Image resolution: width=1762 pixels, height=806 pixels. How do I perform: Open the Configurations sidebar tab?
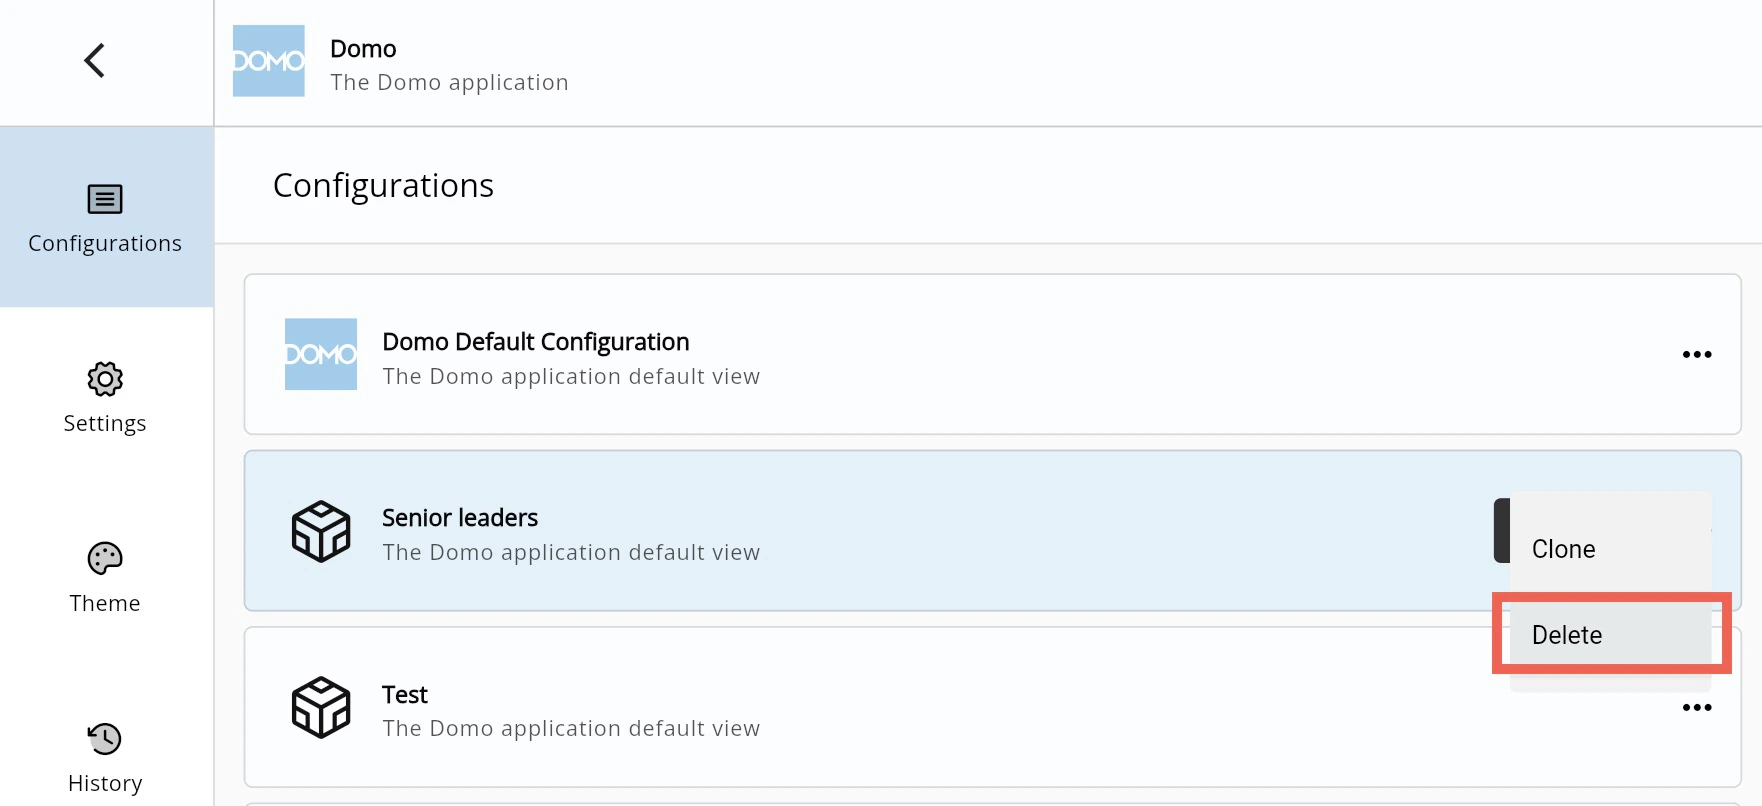[106, 217]
